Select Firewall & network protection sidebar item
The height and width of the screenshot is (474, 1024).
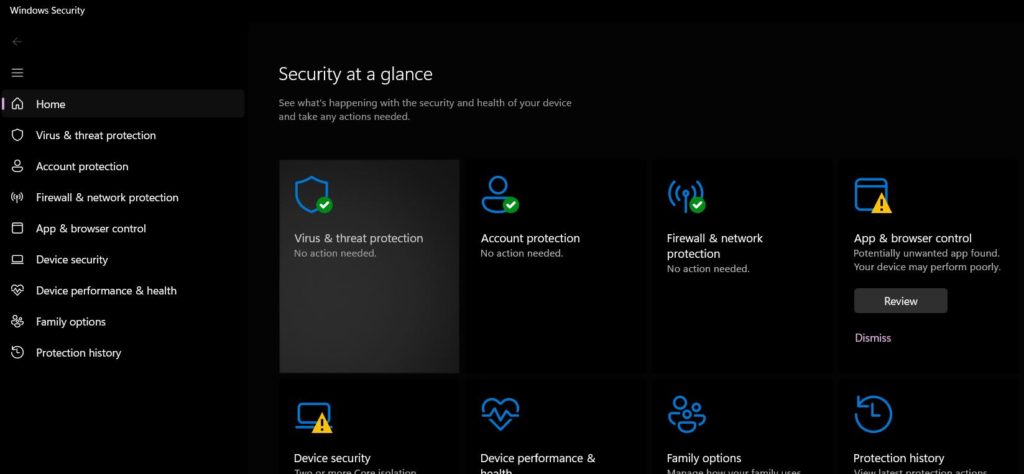click(107, 198)
